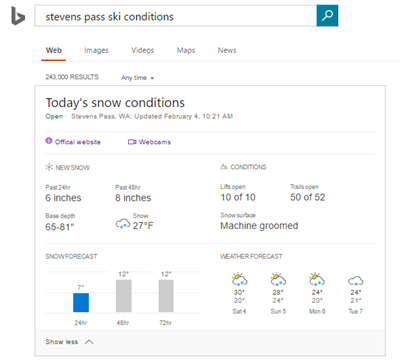Click the Sun 5 weather forecast icon
This screenshot has width=400, height=363.
[x=278, y=279]
